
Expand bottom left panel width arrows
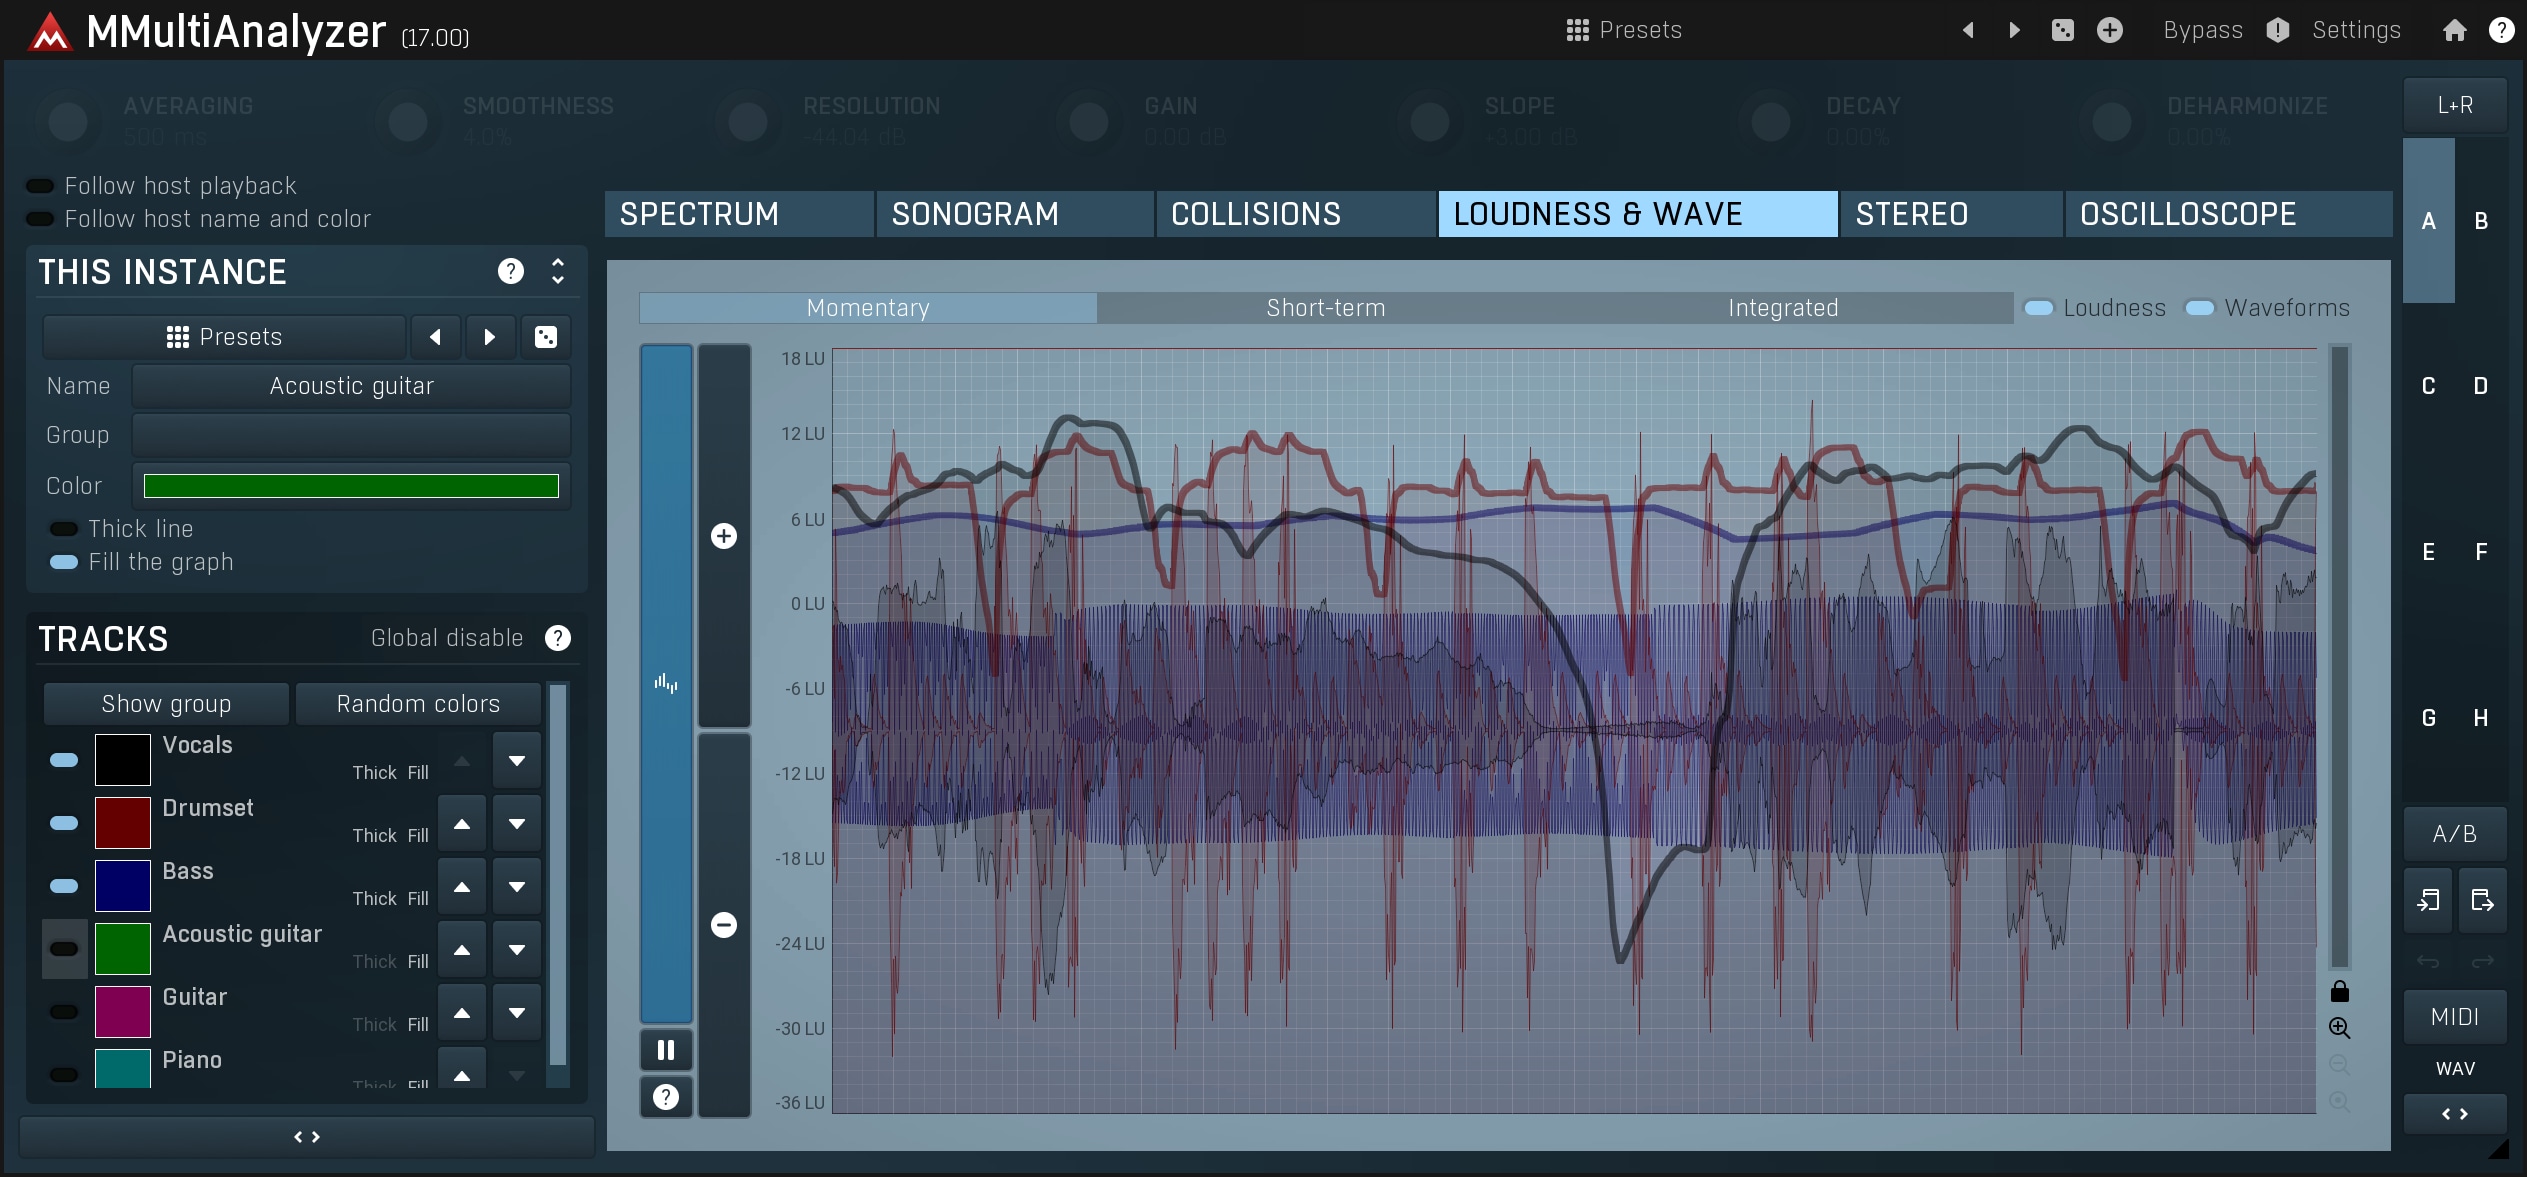click(307, 1137)
